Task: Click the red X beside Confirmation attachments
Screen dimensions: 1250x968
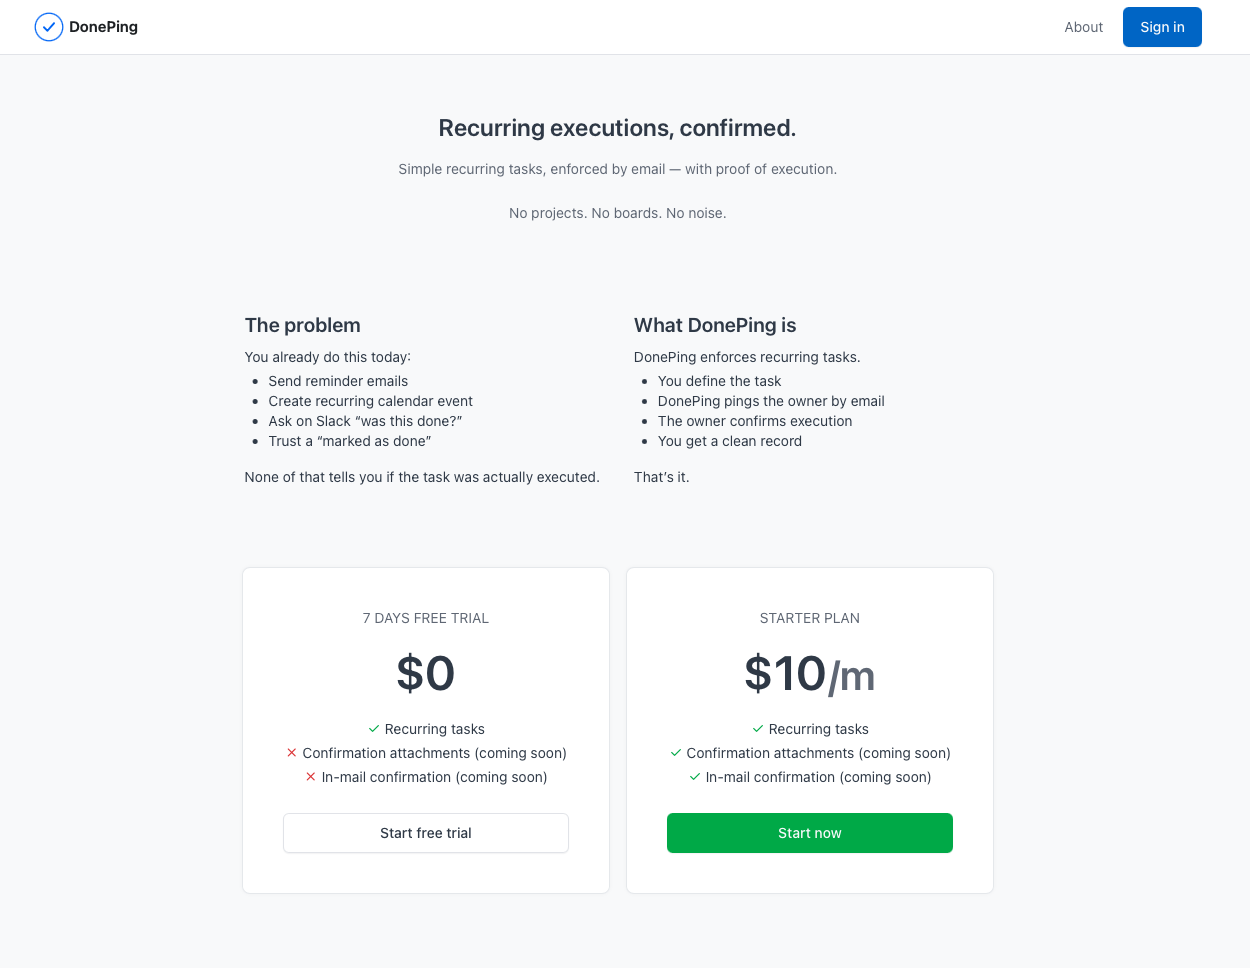Action: (x=291, y=753)
